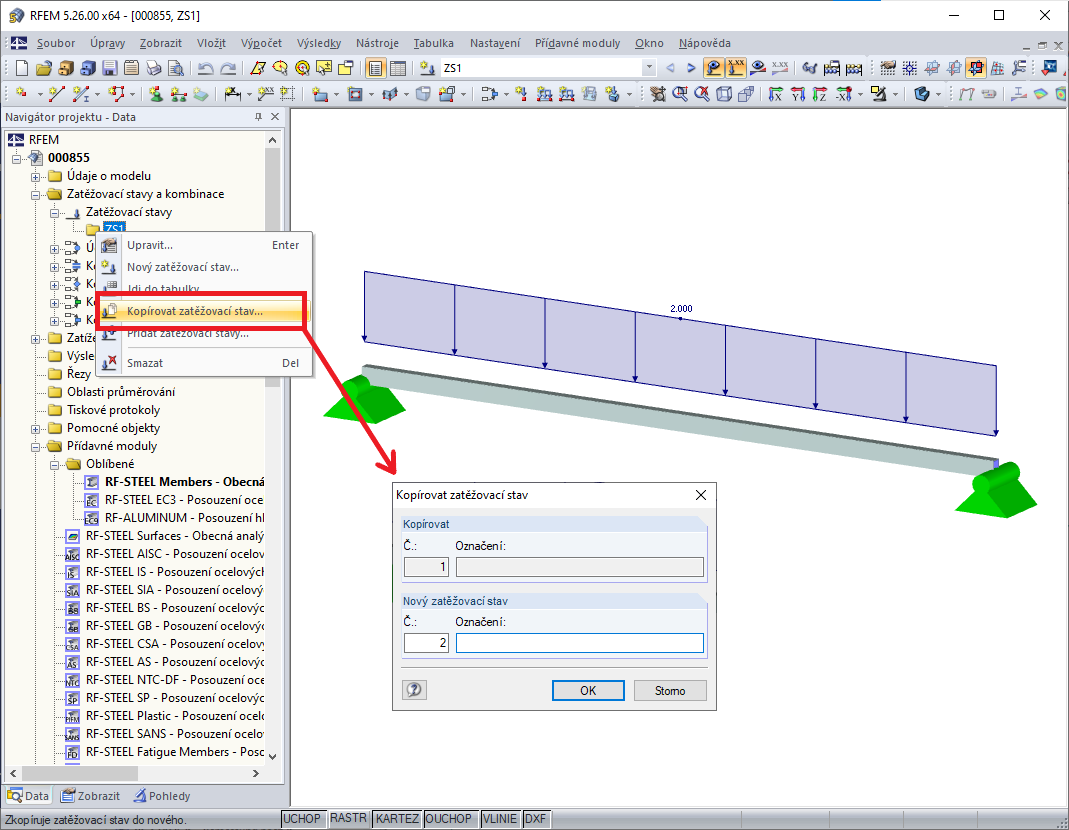This screenshot has width=1069, height=830.
Task: Collapse the Zatěžovací stavy node
Action: pos(55,213)
